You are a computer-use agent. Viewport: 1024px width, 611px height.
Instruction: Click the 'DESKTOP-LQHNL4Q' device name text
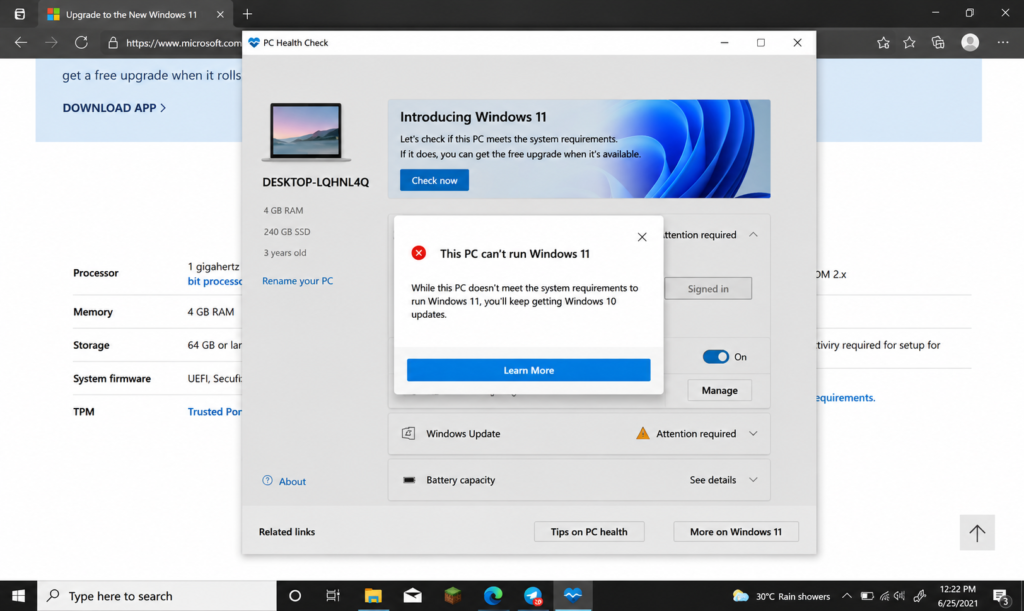point(315,182)
